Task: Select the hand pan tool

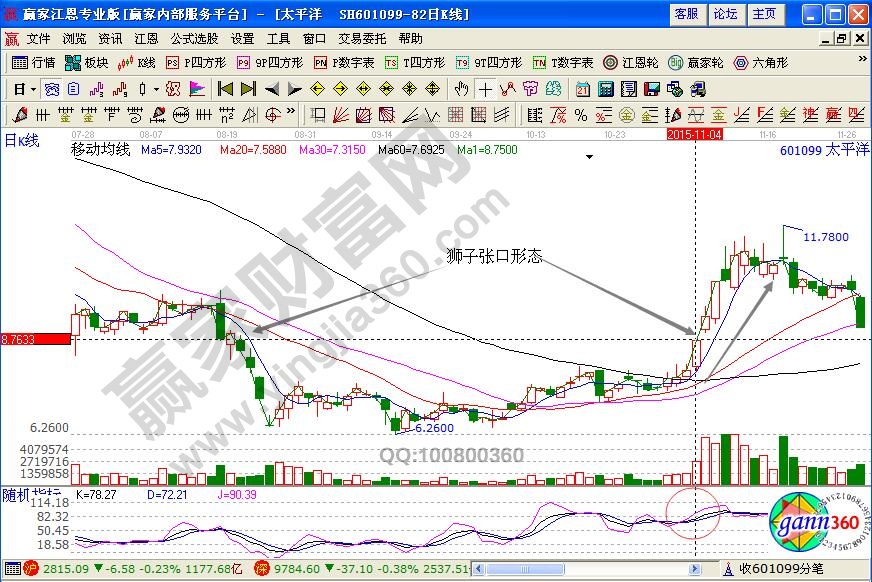Action: [x=461, y=88]
